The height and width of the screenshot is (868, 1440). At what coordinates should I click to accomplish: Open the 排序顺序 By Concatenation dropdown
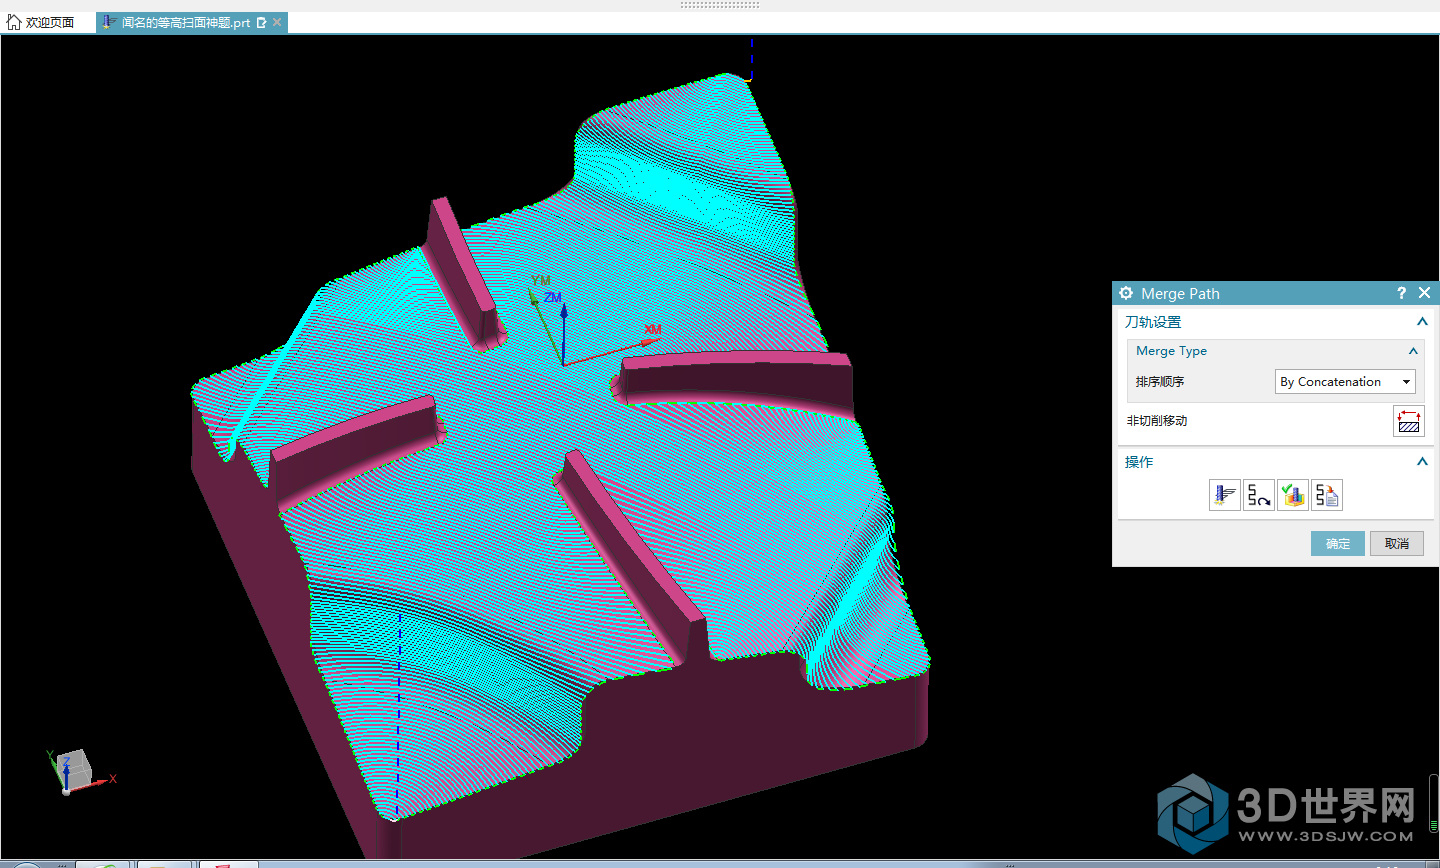[1345, 382]
